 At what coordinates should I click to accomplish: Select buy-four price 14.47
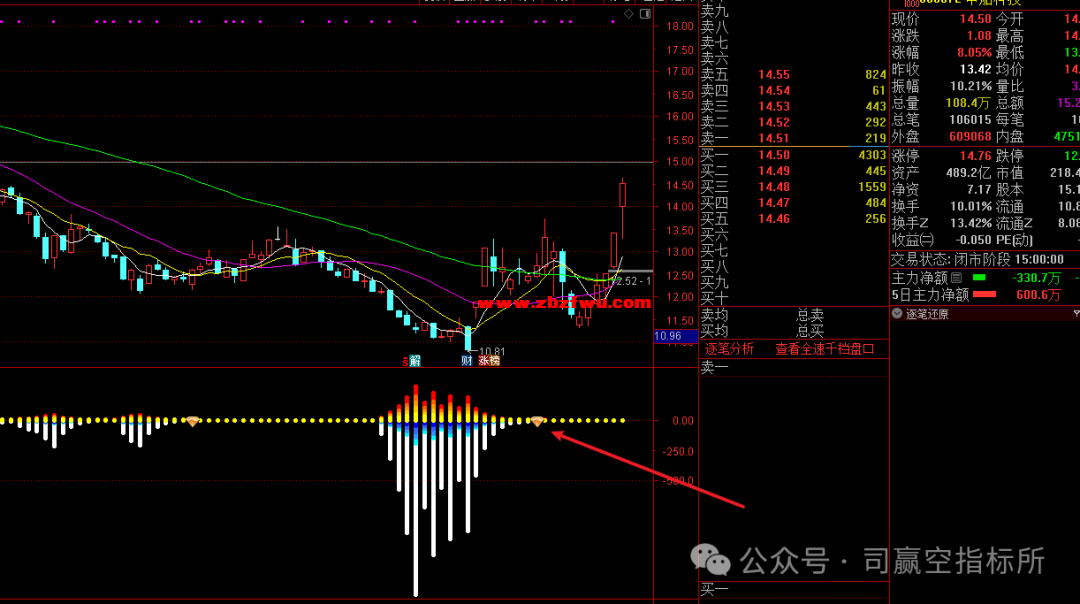(774, 202)
